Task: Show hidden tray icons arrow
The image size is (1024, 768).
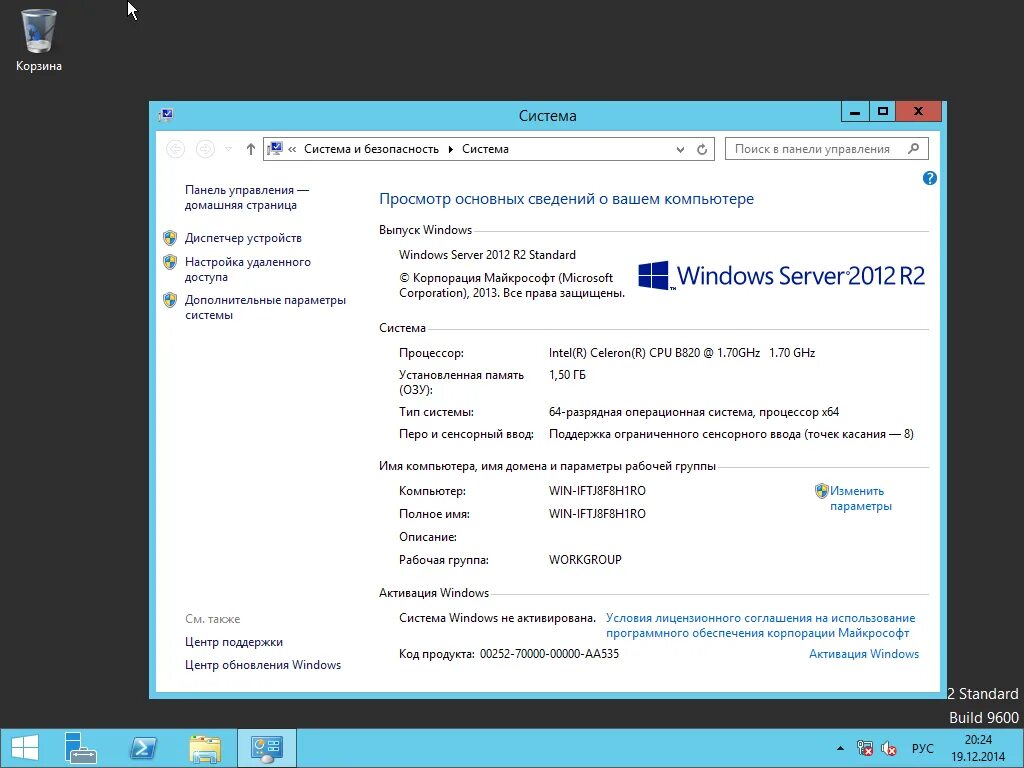Action: tap(840, 748)
